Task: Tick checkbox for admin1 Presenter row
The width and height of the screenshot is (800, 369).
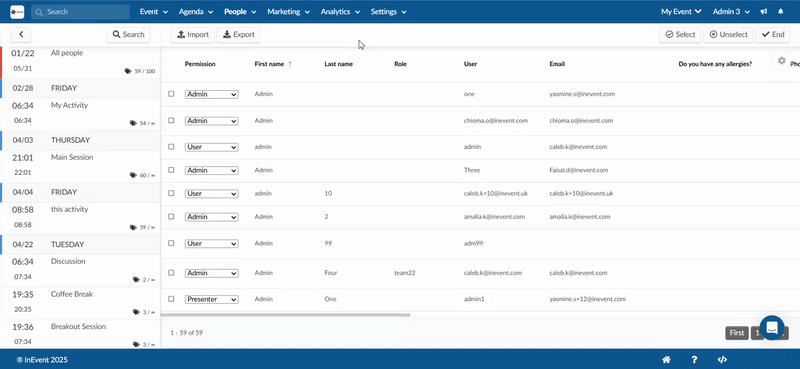Action: 171,299
